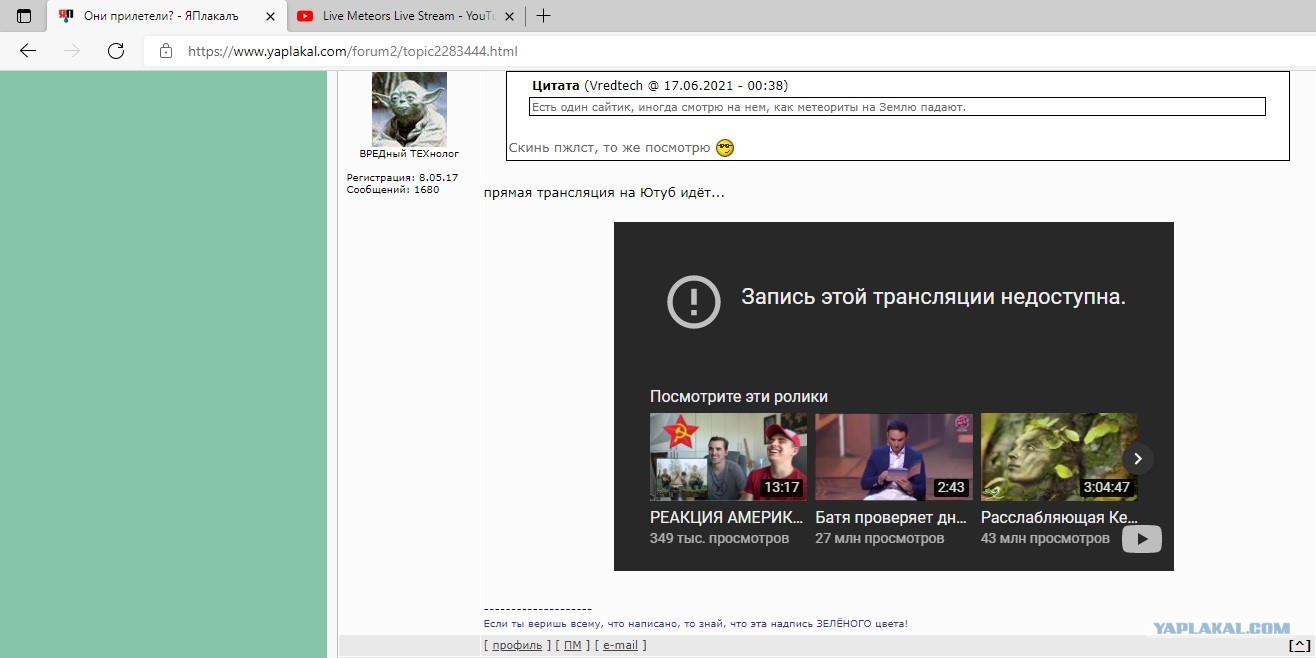Screen dimensions: 1316x658
Task: Reload the page with the refresh icon
Action: point(116,51)
